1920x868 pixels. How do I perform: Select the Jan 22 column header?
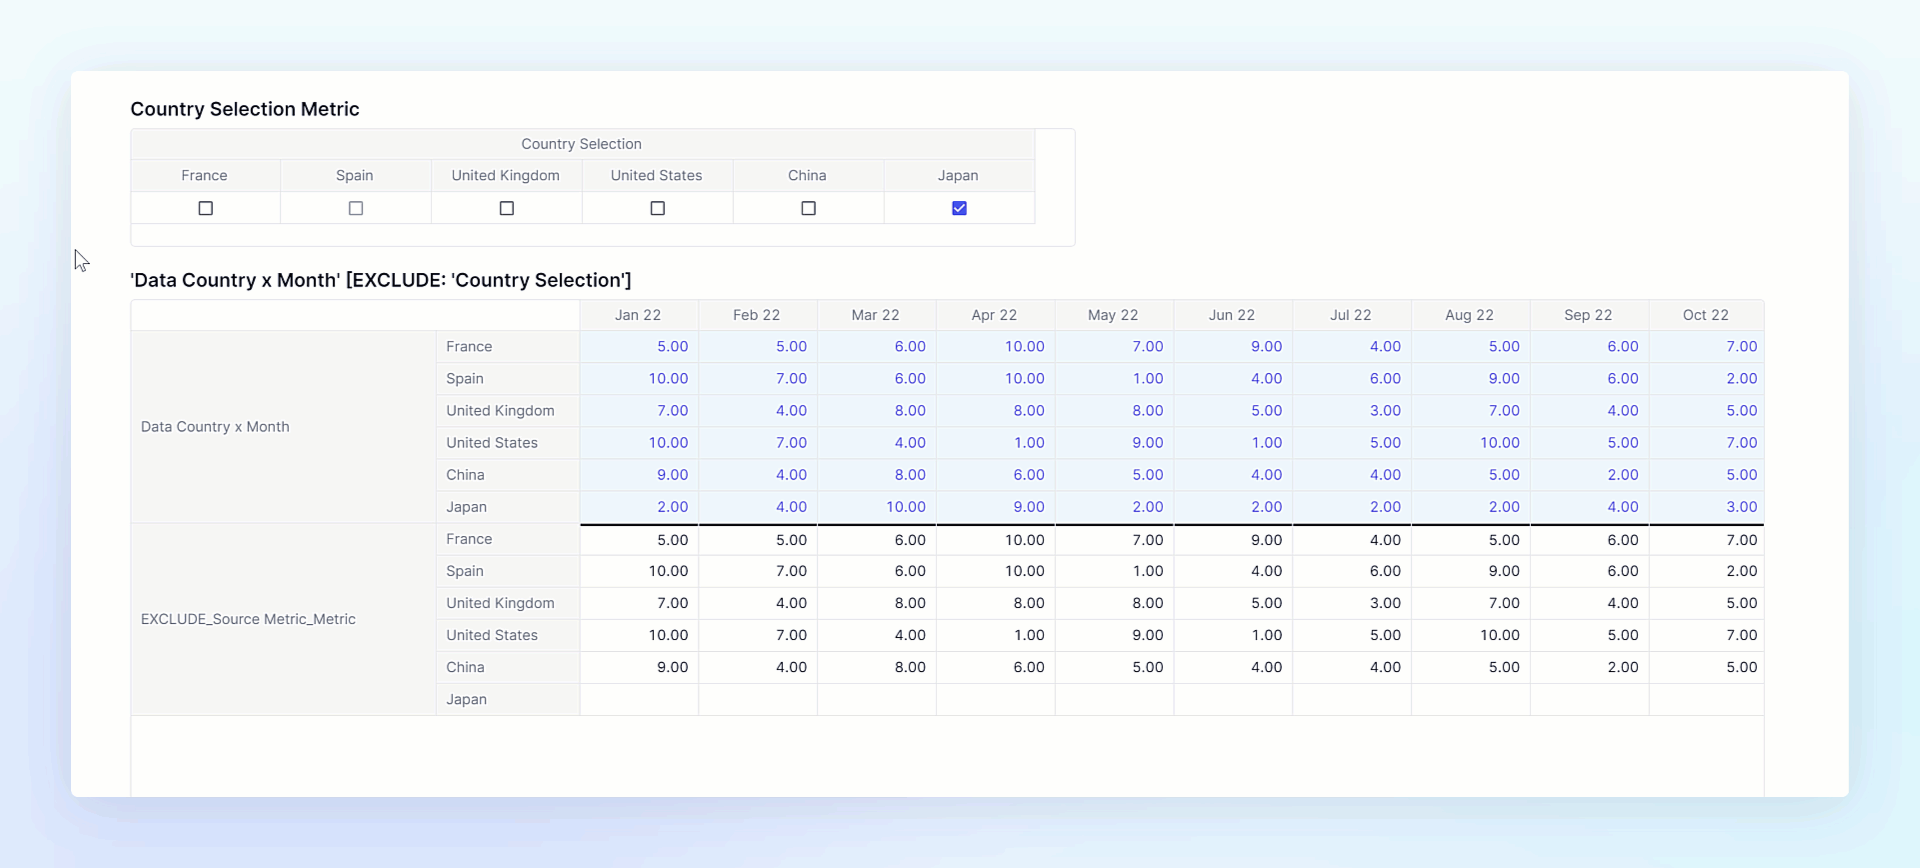(x=639, y=315)
